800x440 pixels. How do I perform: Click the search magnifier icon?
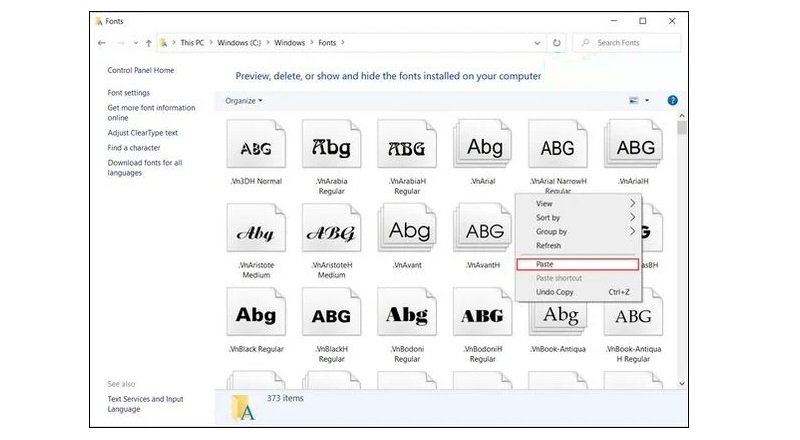[x=585, y=42]
